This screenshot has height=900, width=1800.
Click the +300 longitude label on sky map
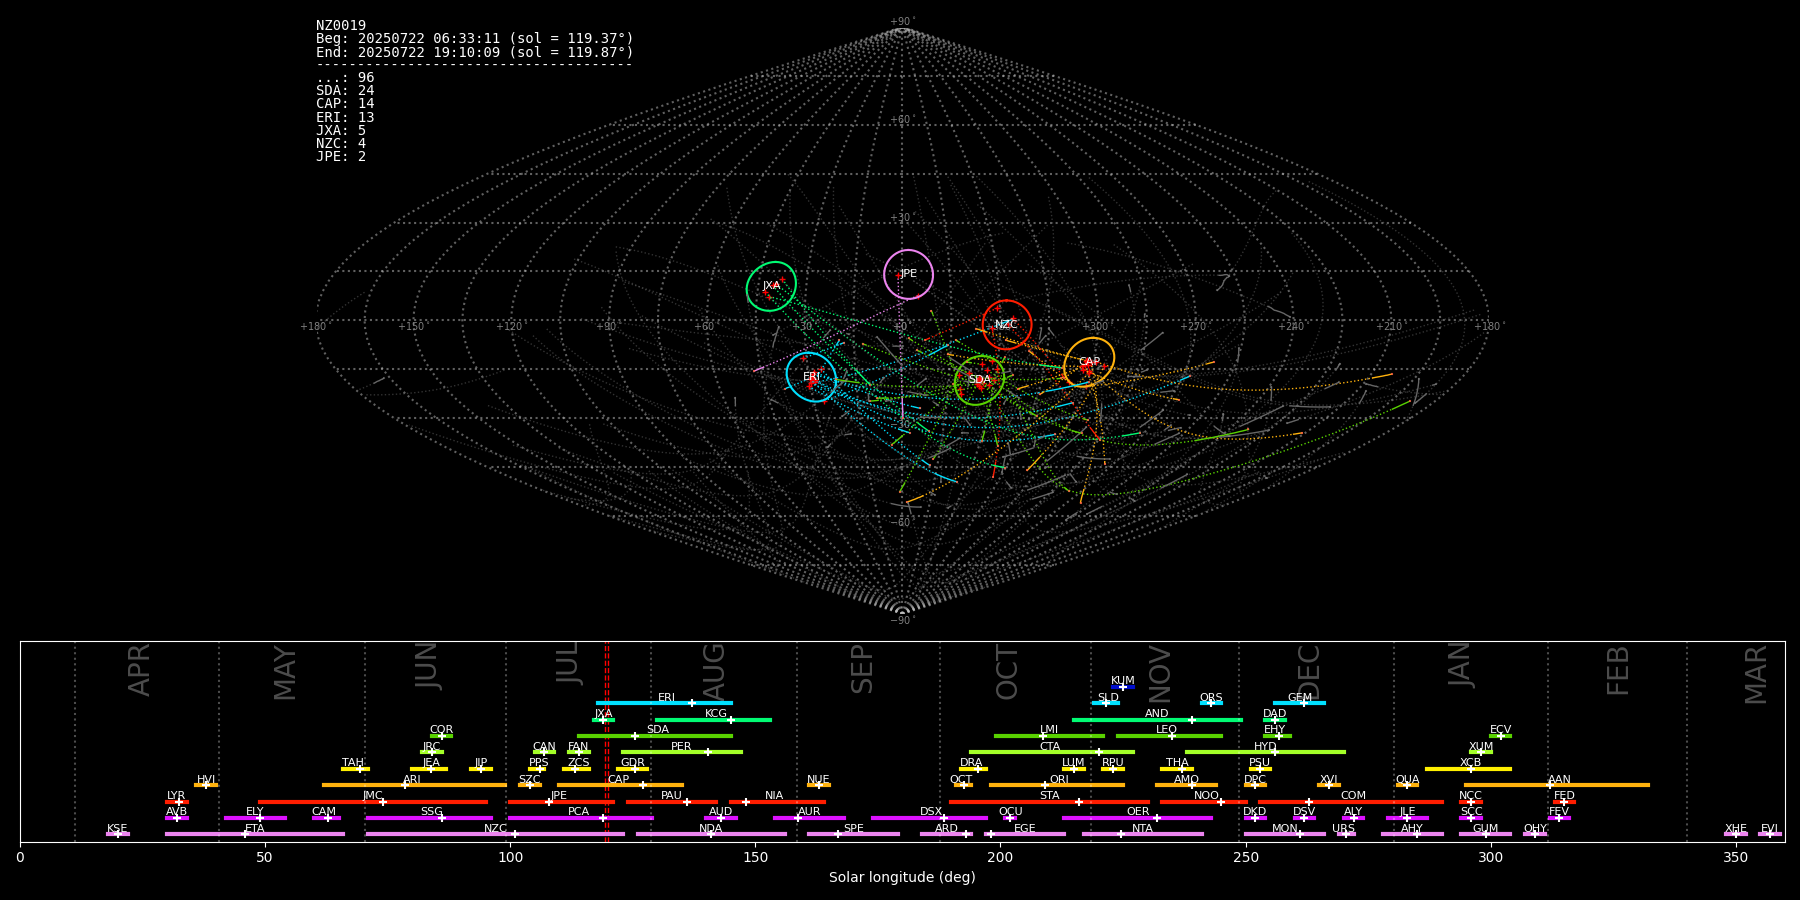click(x=1095, y=327)
